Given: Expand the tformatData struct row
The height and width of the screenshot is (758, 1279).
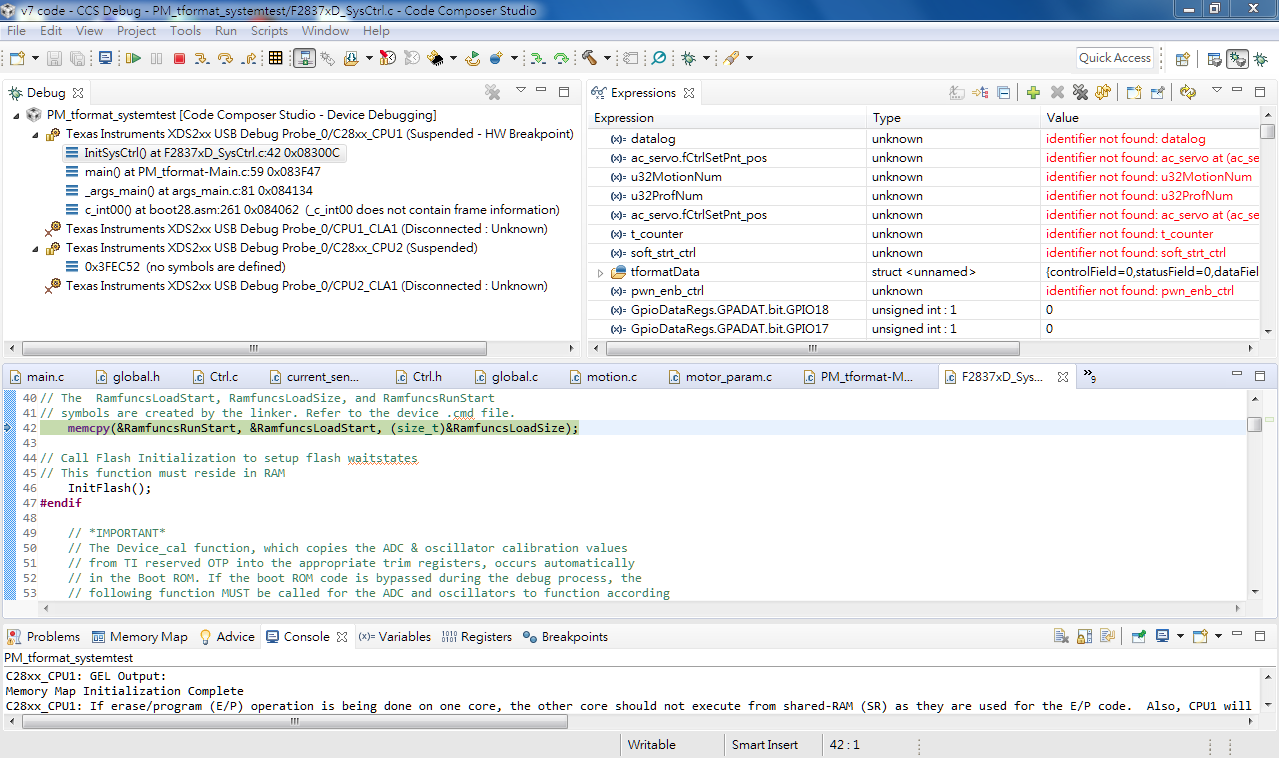Looking at the screenshot, I should [600, 272].
